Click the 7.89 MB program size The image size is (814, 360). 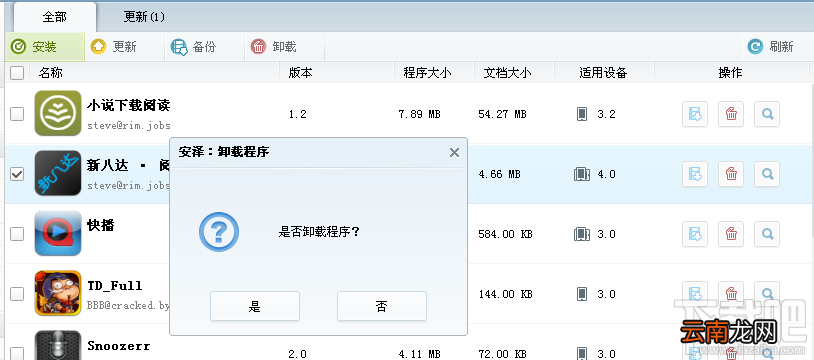click(419, 114)
